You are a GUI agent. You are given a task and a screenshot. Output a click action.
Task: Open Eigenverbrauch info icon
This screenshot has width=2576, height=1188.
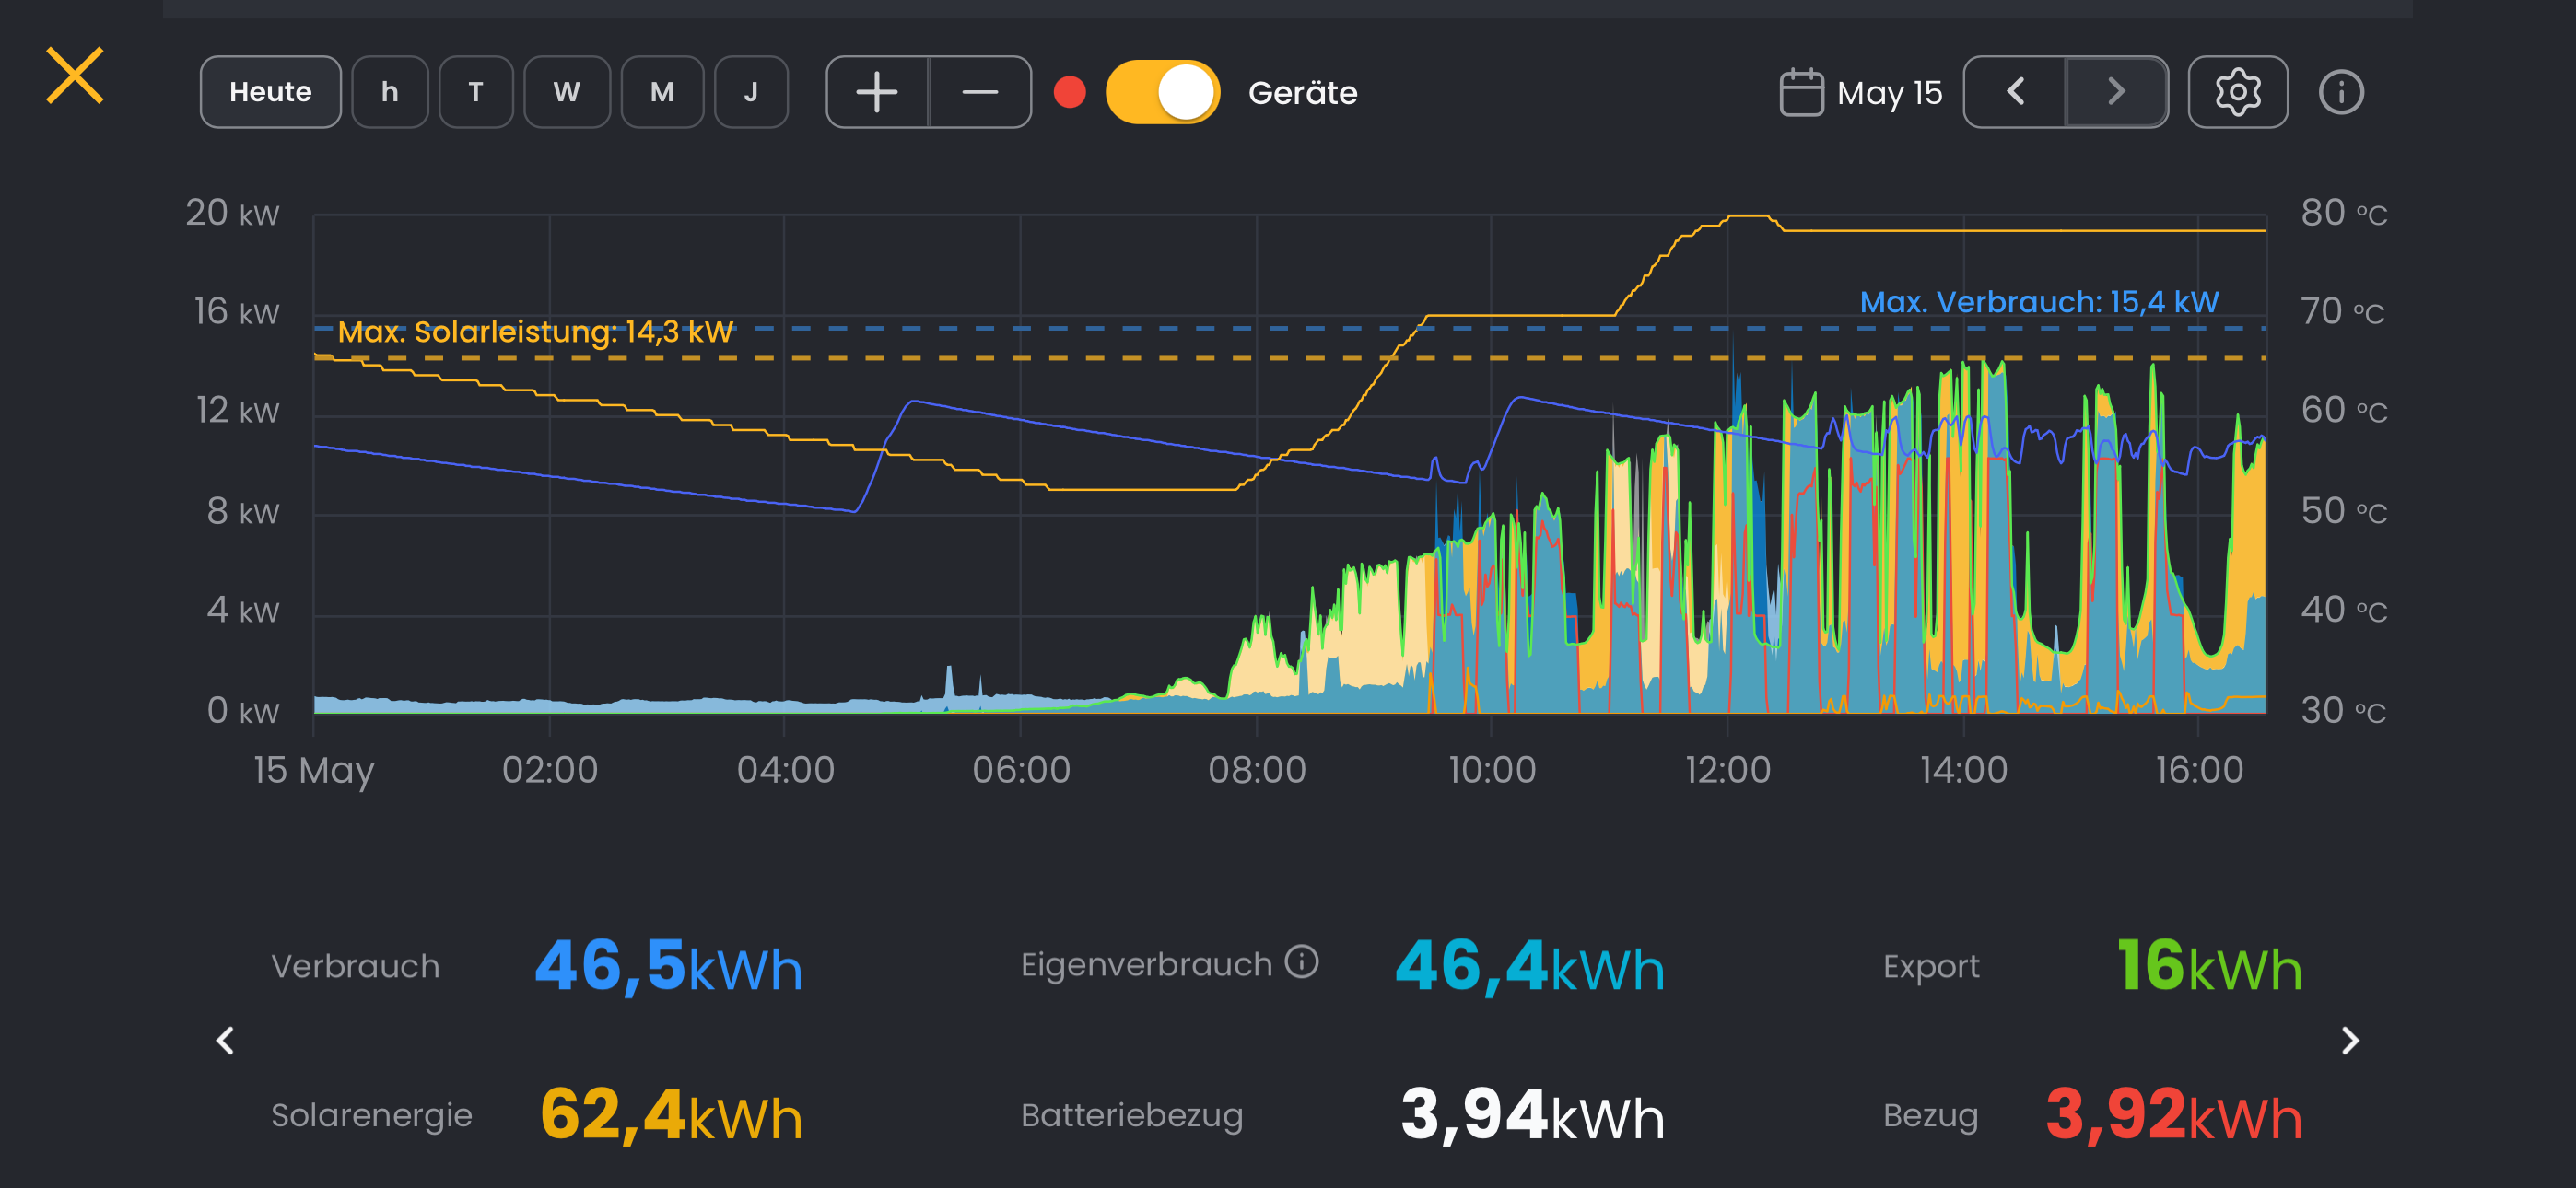(1301, 962)
